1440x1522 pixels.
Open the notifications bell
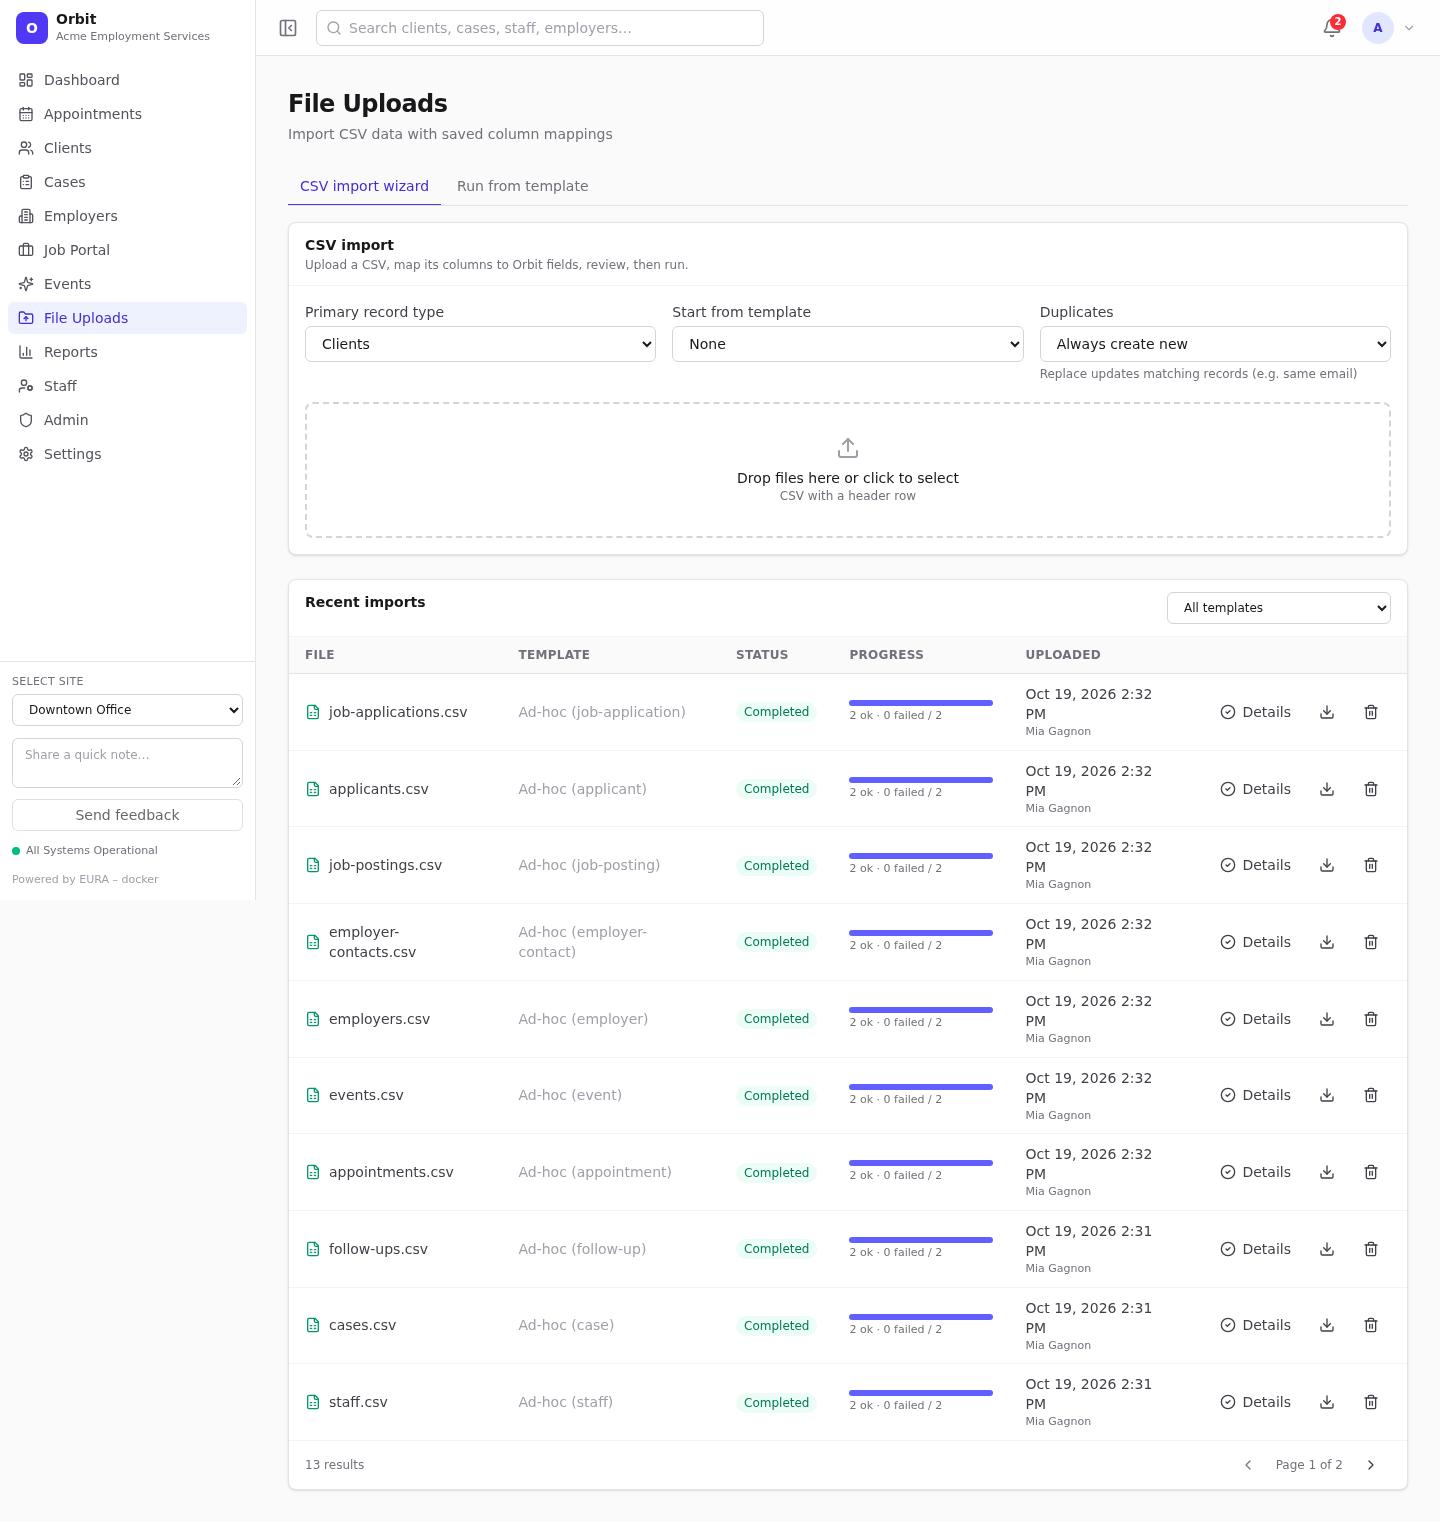point(1332,28)
